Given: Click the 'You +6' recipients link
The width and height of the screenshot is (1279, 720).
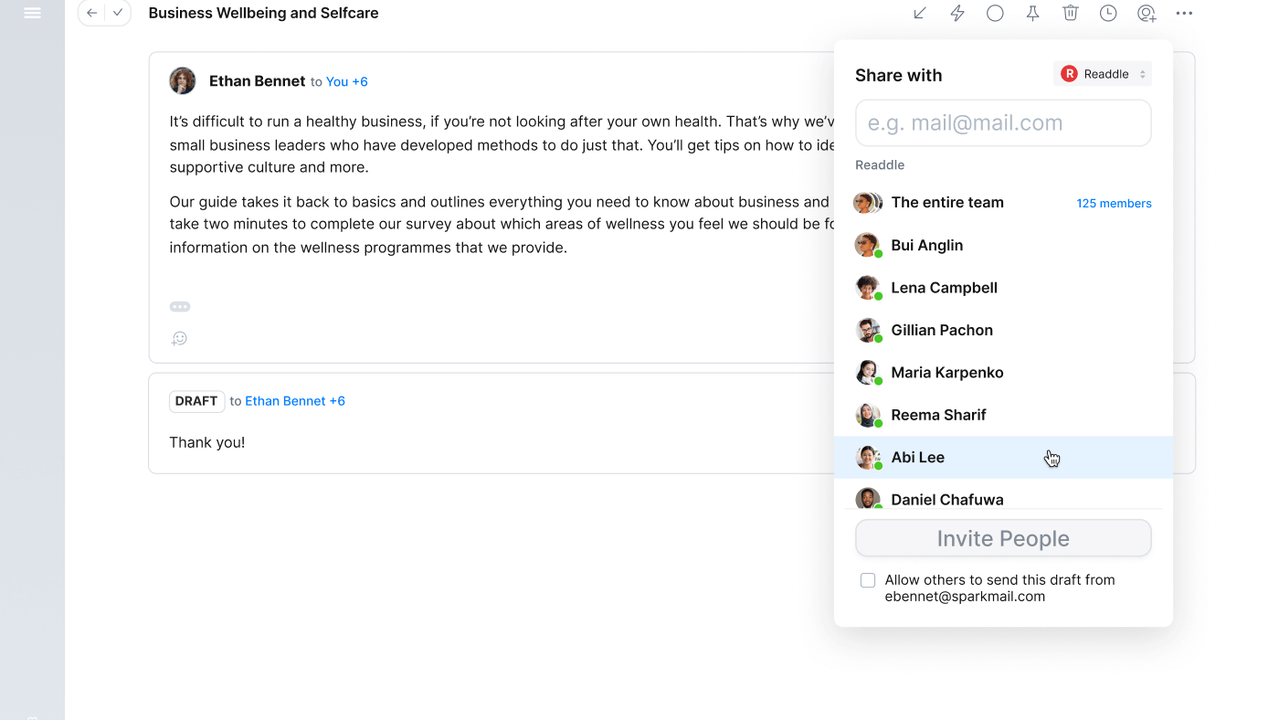Looking at the screenshot, I should 347,82.
